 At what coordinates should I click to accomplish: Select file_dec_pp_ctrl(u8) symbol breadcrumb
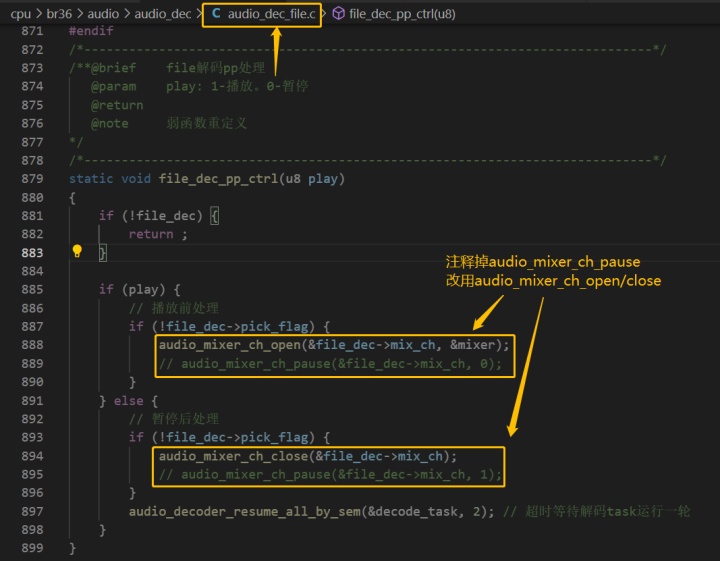pyautogui.click(x=402, y=14)
